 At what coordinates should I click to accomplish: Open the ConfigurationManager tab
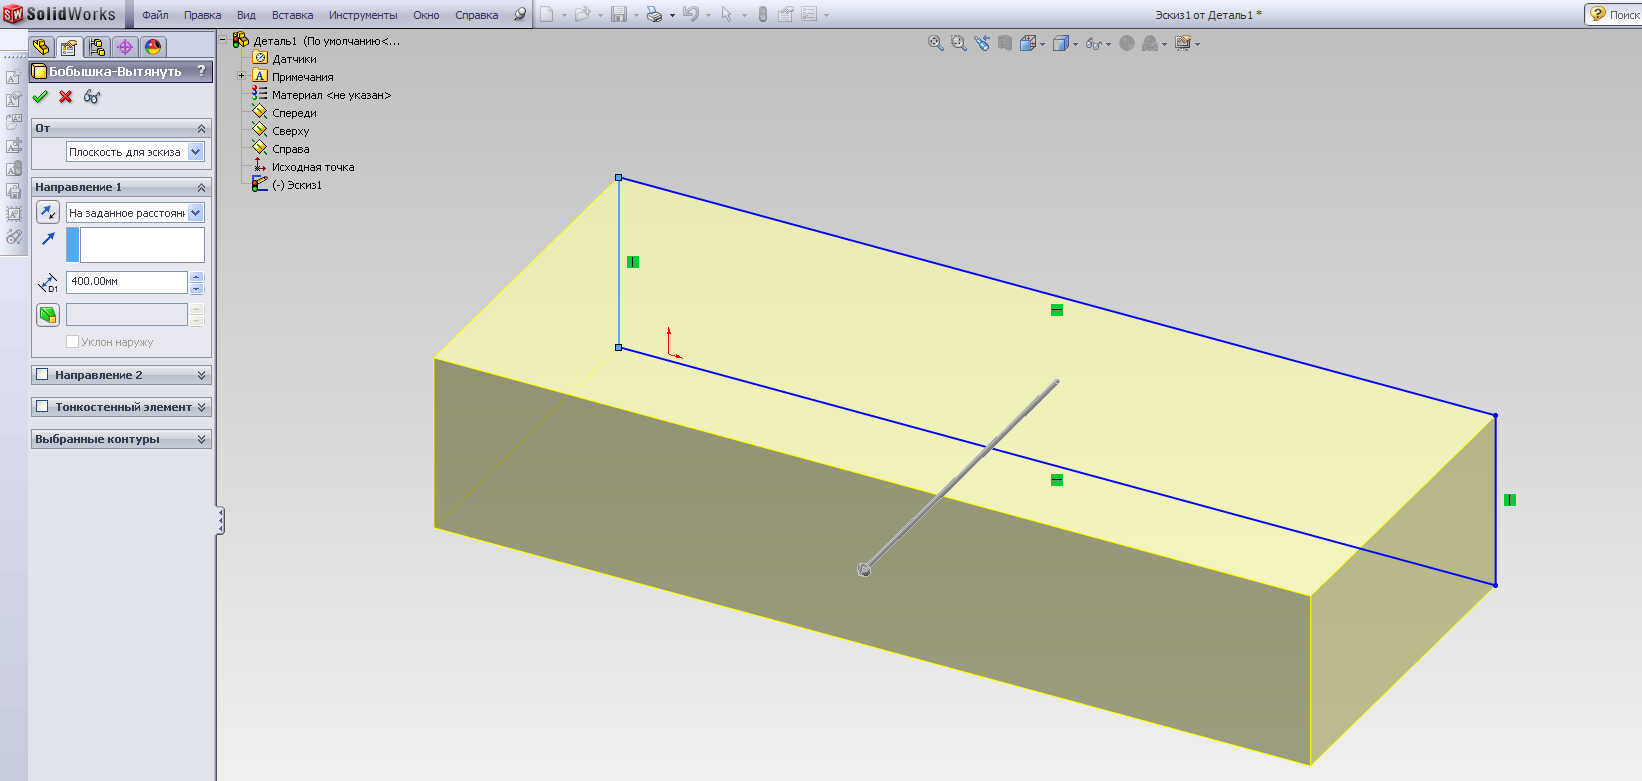[97, 47]
